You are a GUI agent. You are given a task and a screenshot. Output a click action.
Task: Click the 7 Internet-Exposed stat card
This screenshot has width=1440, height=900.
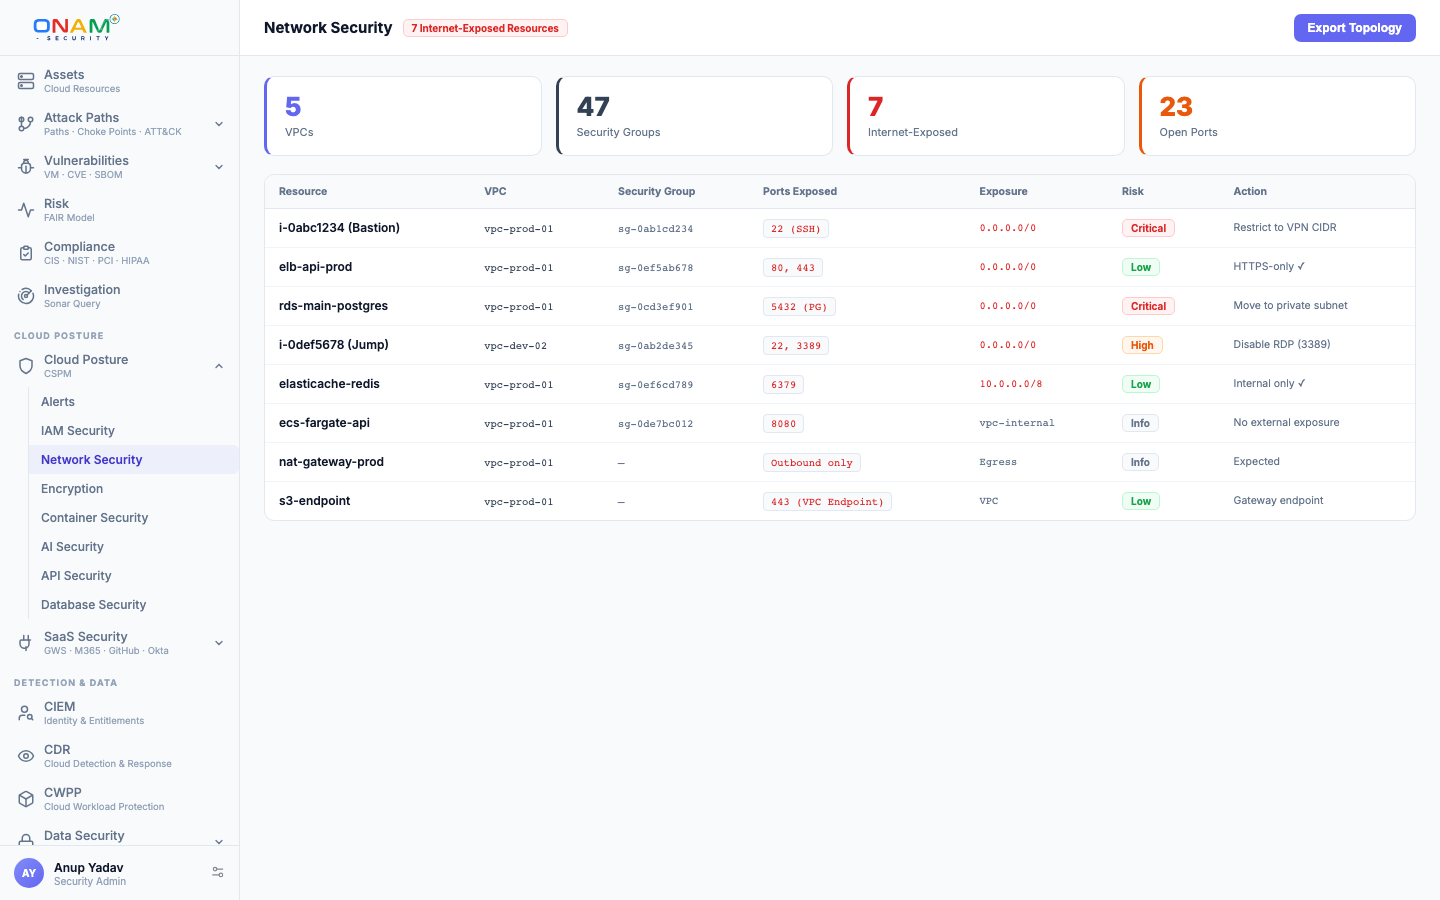(986, 116)
